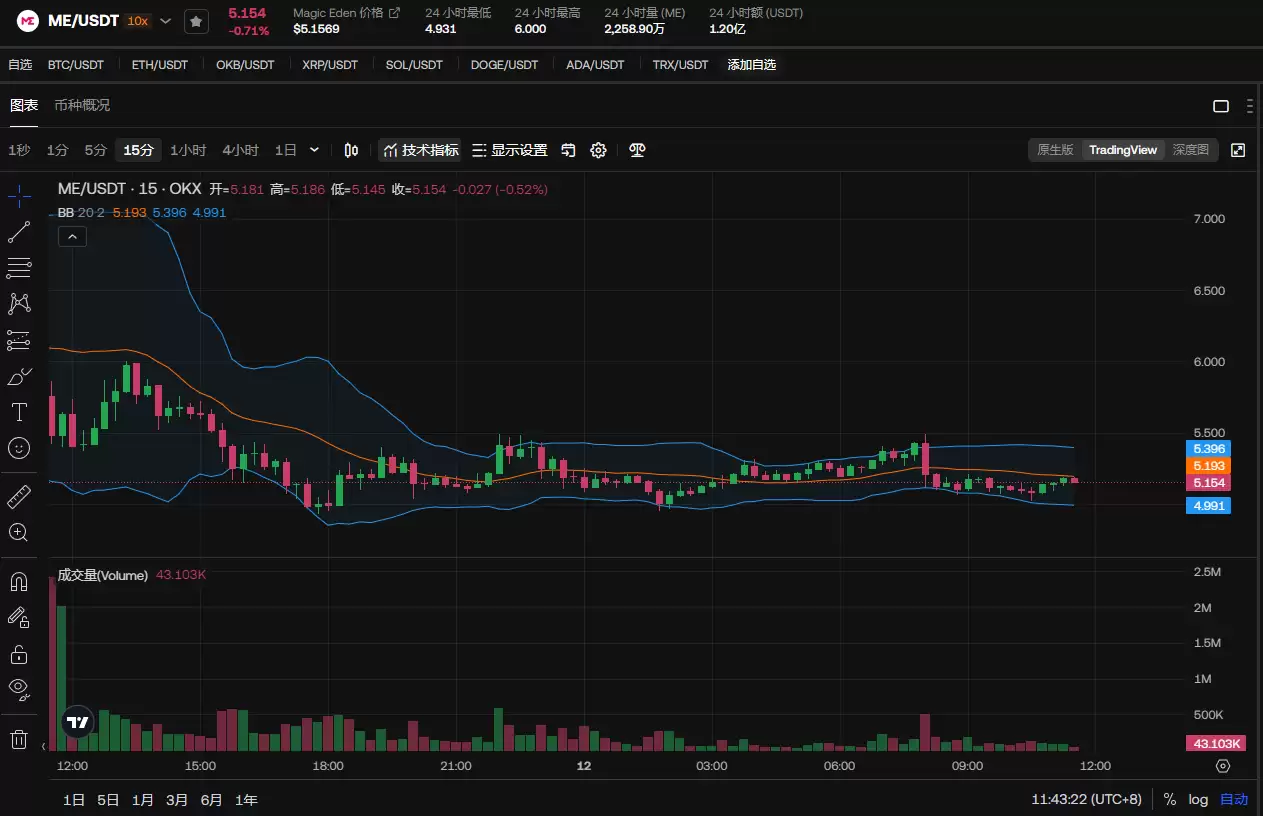Expand chart to fullscreen

click(x=1238, y=150)
